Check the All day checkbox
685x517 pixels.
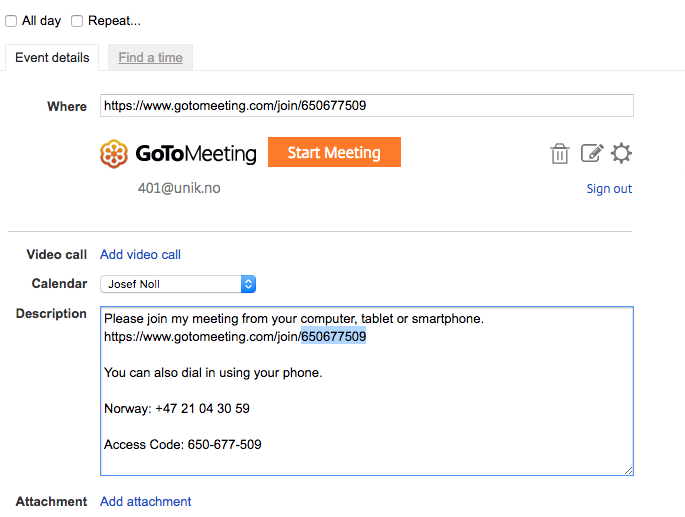11,21
